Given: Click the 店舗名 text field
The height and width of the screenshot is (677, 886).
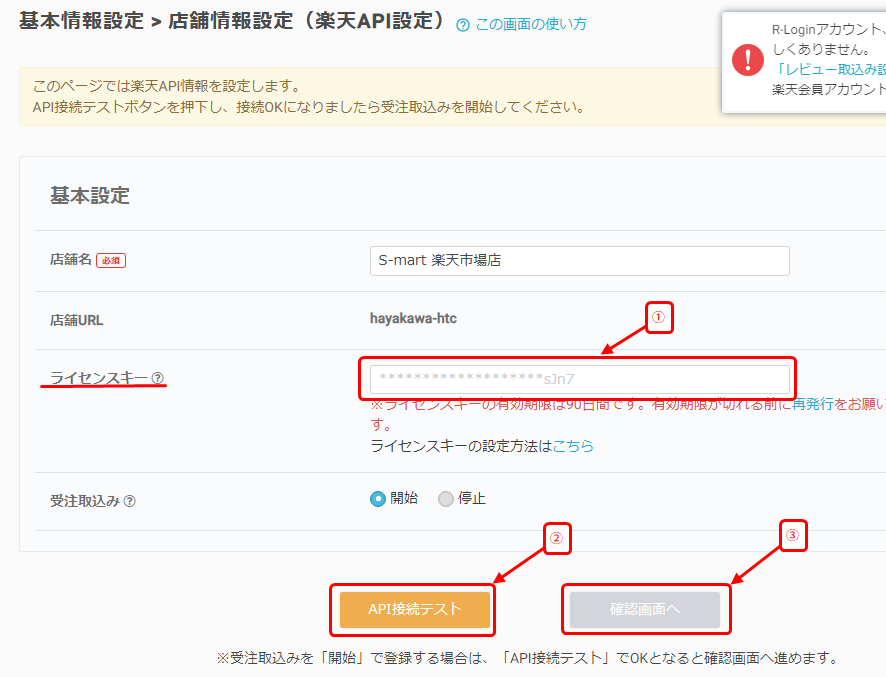Looking at the screenshot, I should tap(579, 261).
